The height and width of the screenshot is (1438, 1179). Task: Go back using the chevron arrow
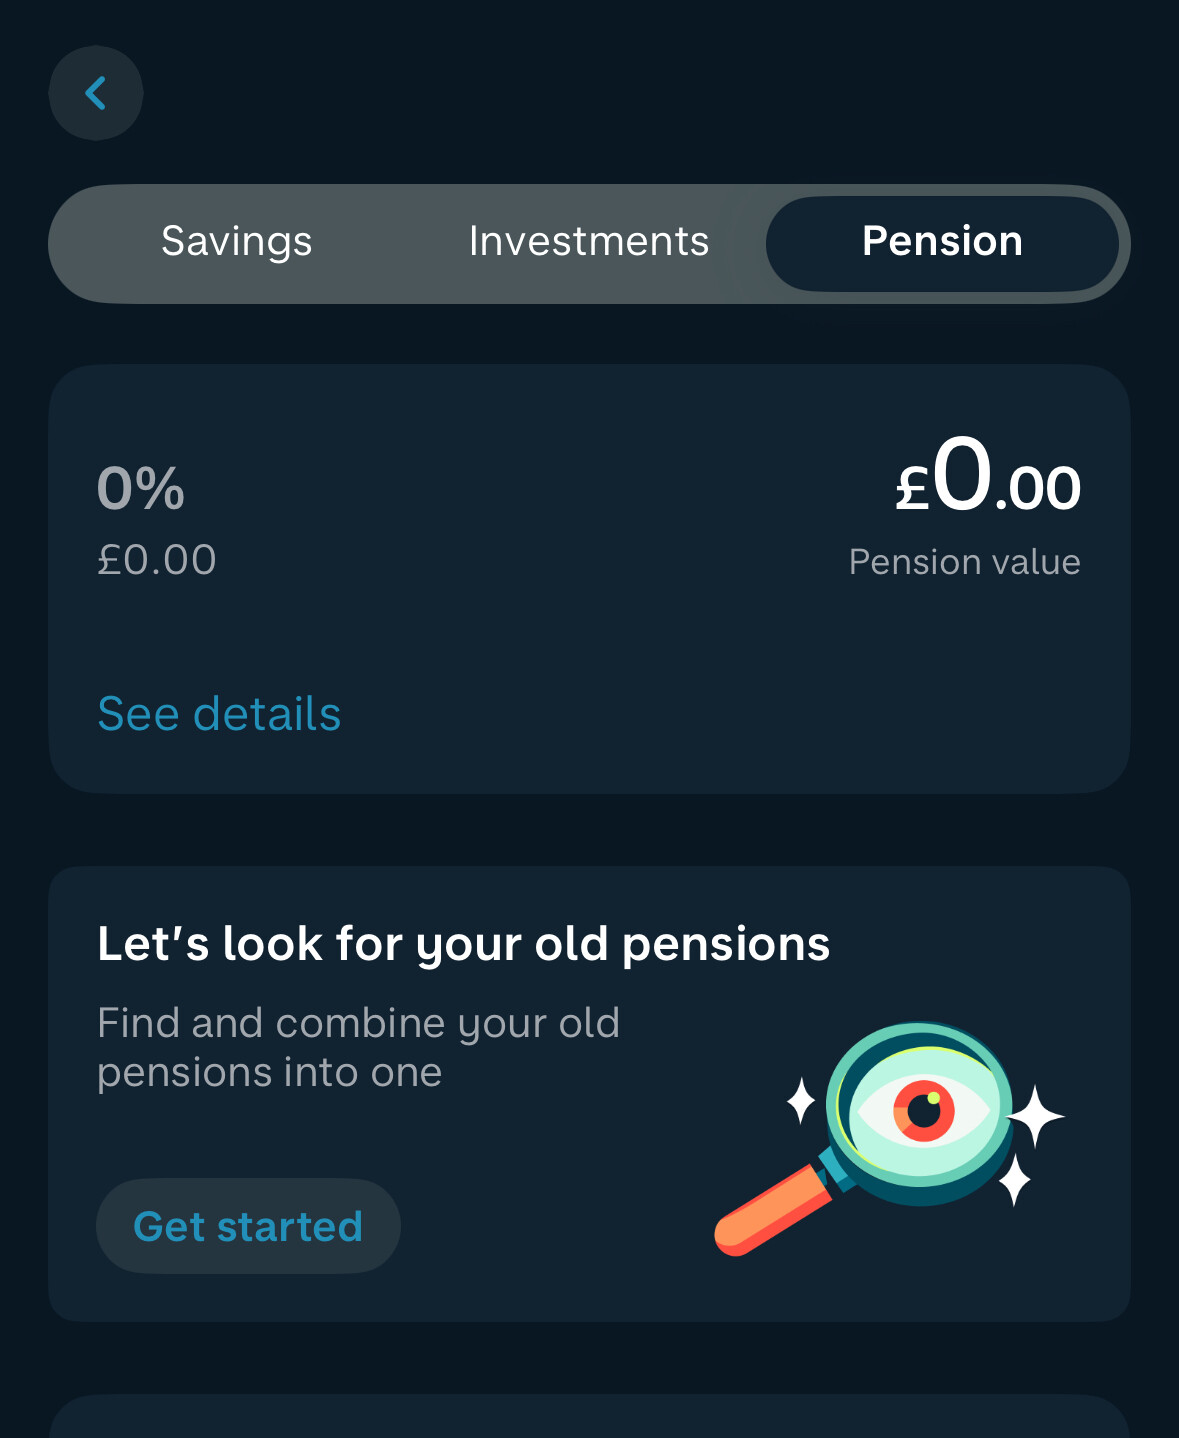96,93
